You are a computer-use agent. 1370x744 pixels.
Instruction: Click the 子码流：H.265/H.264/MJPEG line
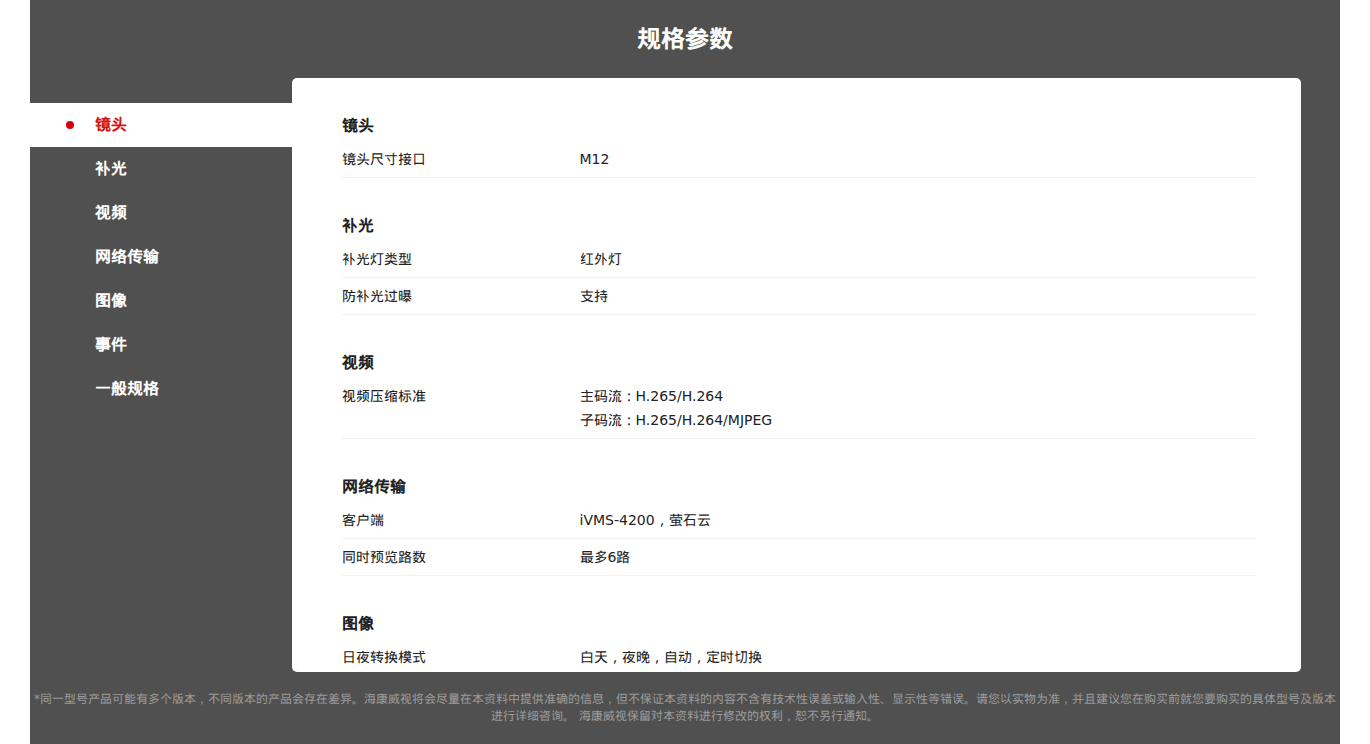click(x=676, y=420)
